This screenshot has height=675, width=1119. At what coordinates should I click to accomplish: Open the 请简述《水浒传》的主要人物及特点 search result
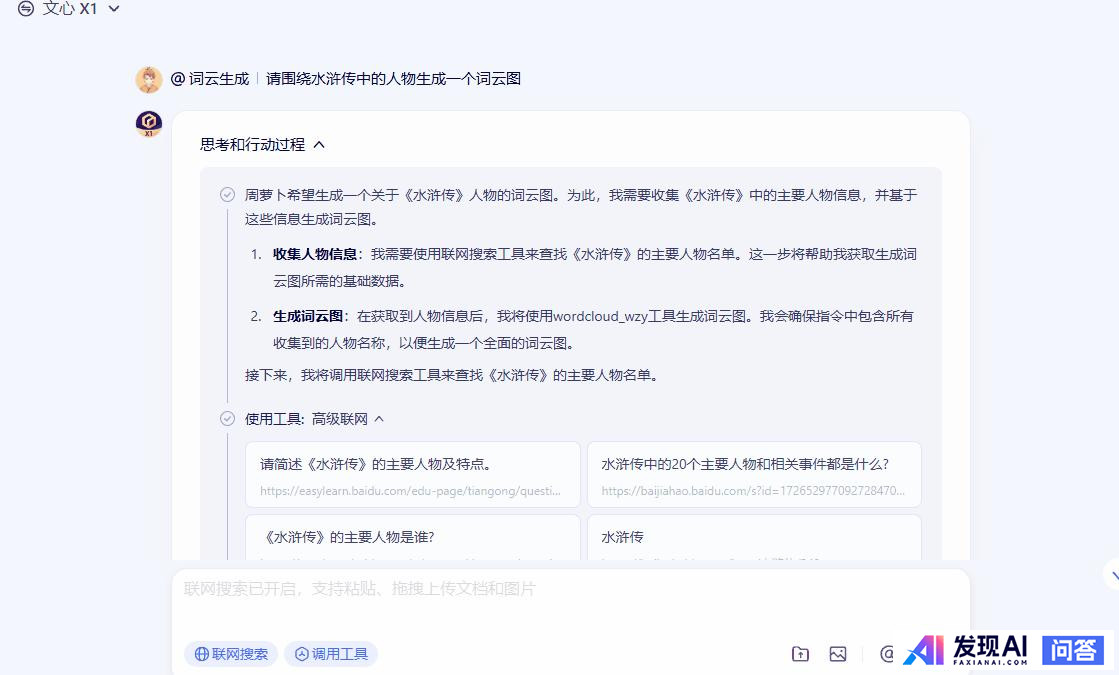(412, 474)
